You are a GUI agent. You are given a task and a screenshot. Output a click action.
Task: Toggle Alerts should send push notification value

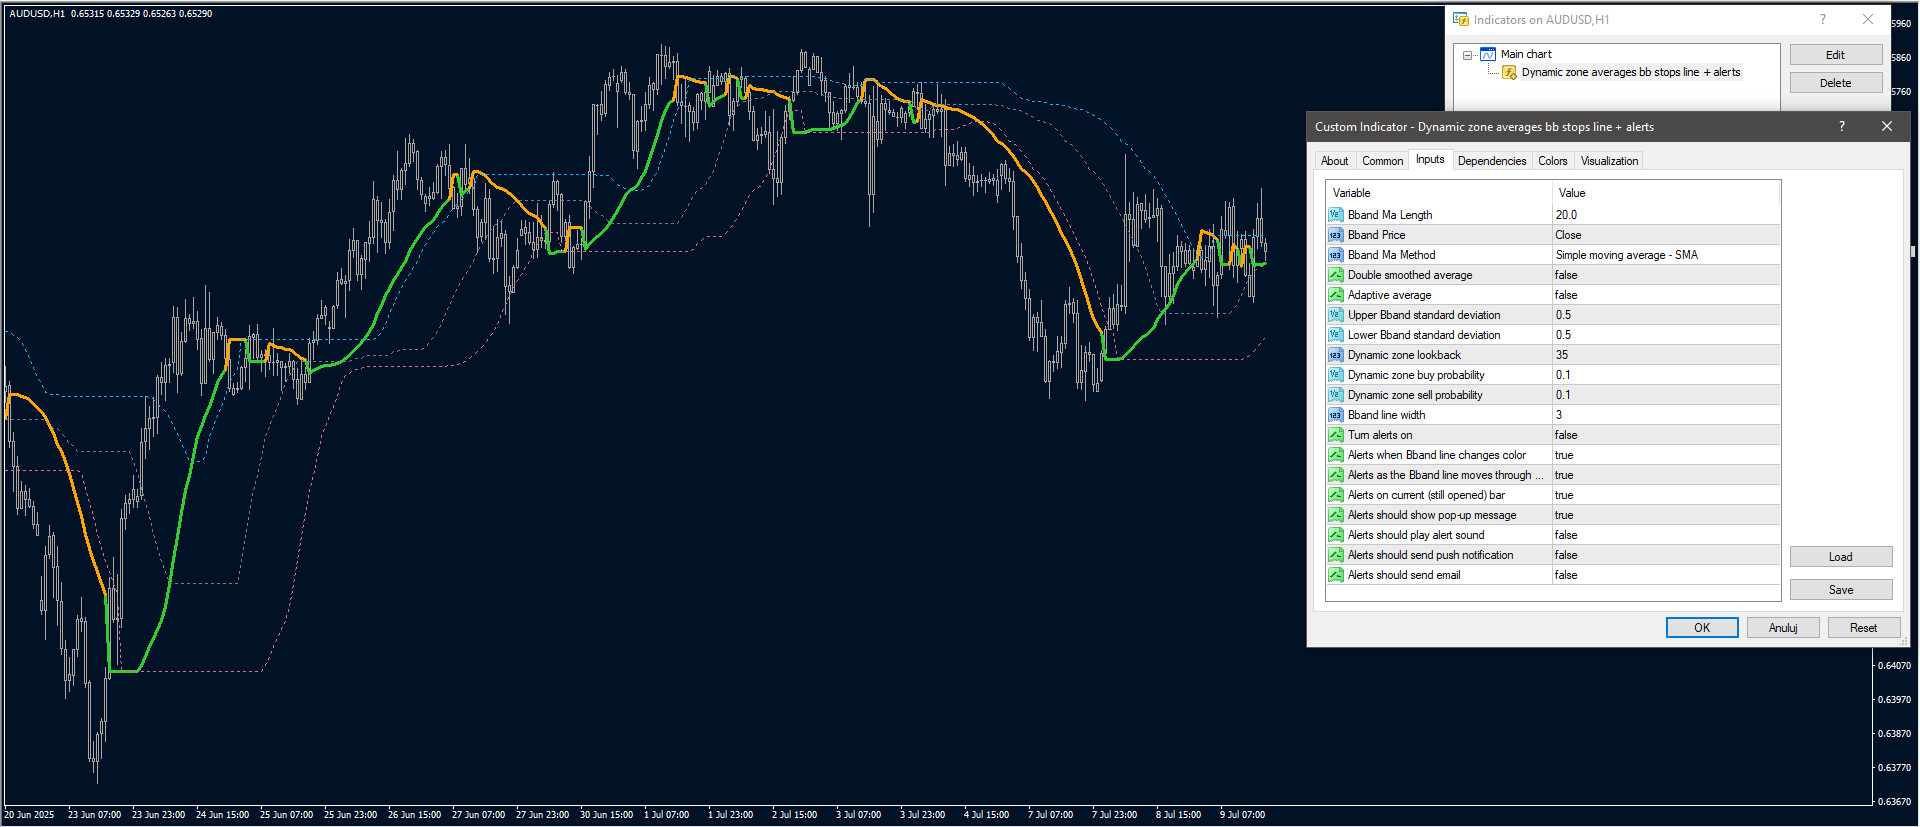pyautogui.click(x=1666, y=555)
